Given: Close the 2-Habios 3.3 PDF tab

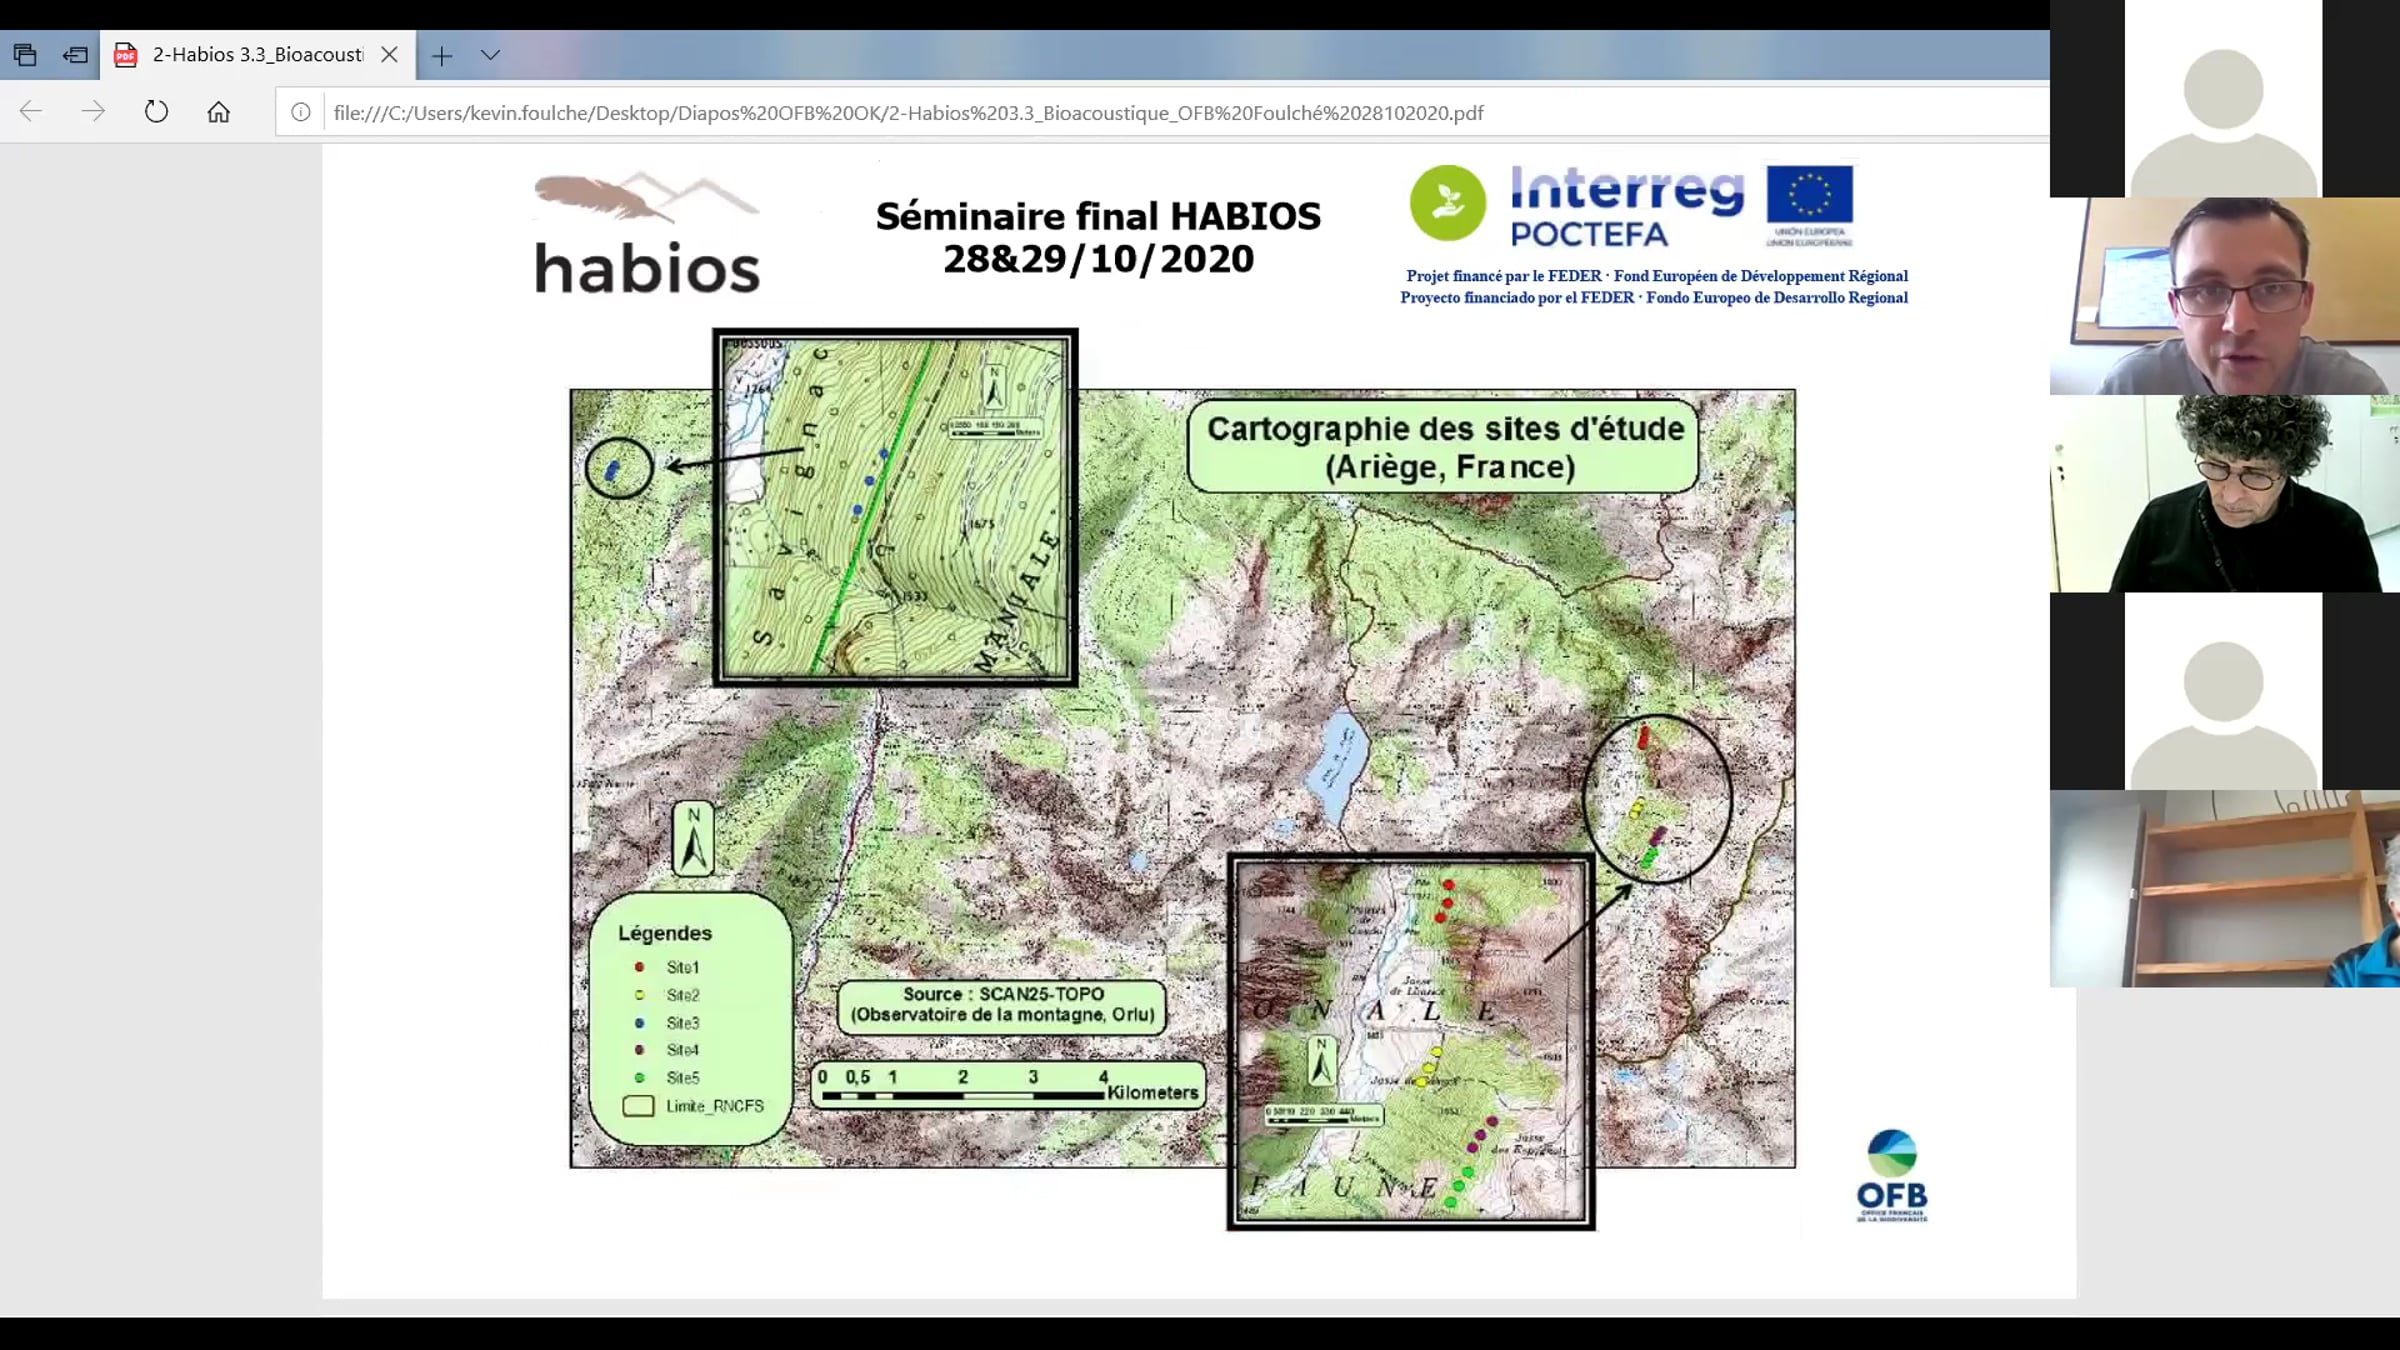Looking at the screenshot, I should tap(390, 55).
